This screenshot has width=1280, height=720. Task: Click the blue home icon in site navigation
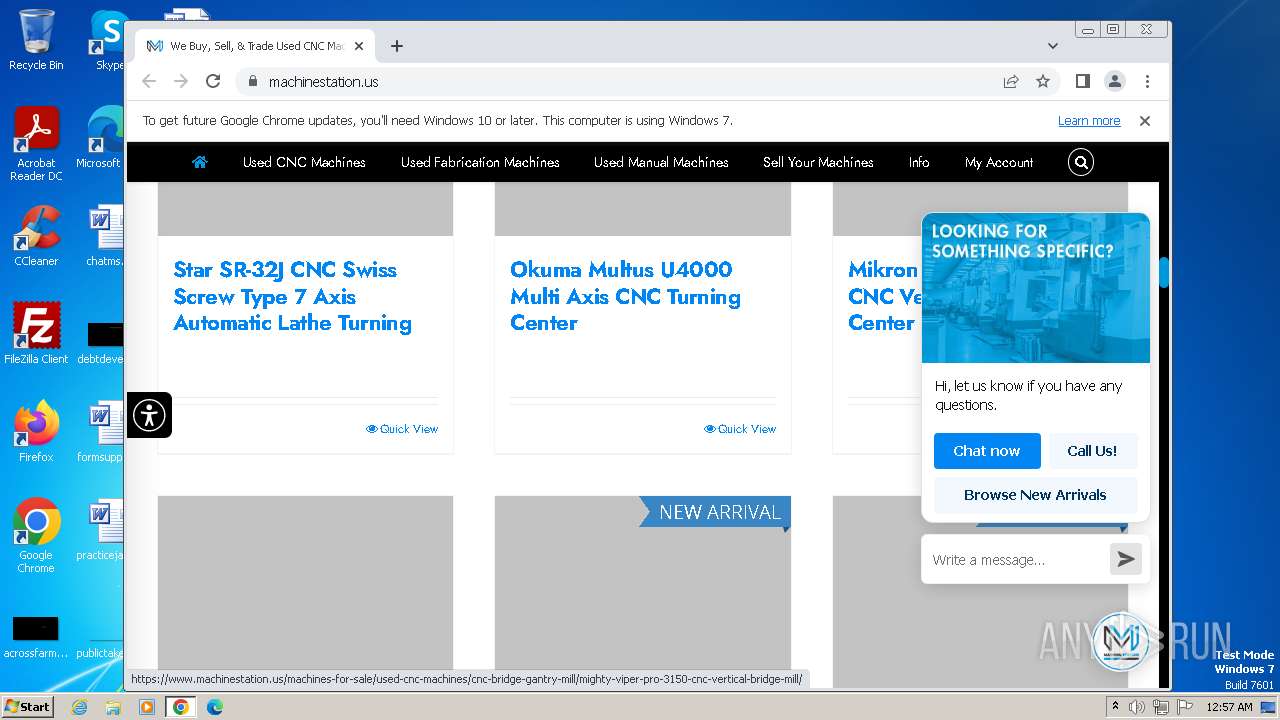(x=200, y=162)
